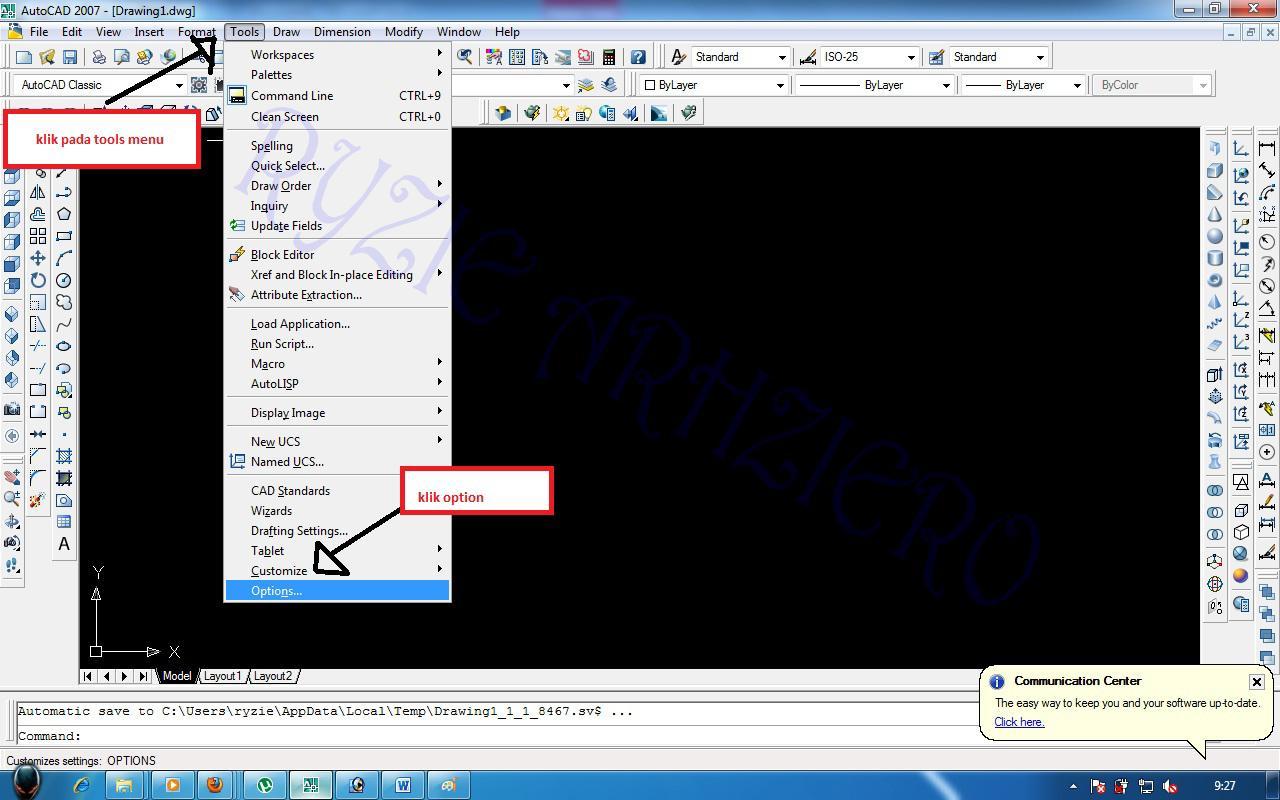Open the Block Editor entry

337,255
